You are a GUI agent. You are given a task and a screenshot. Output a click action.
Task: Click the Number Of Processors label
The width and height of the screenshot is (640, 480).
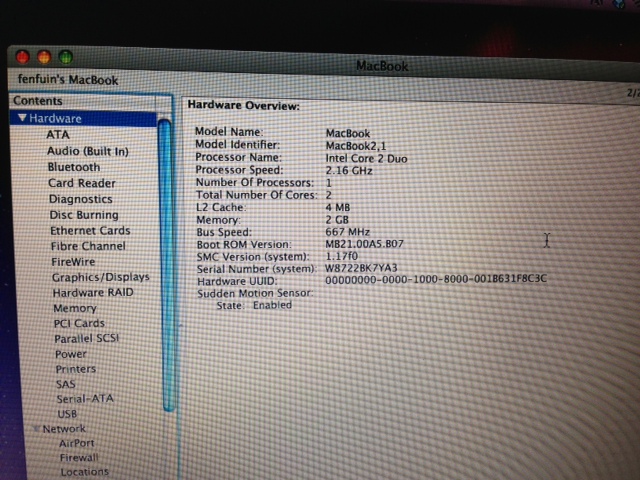(255, 182)
